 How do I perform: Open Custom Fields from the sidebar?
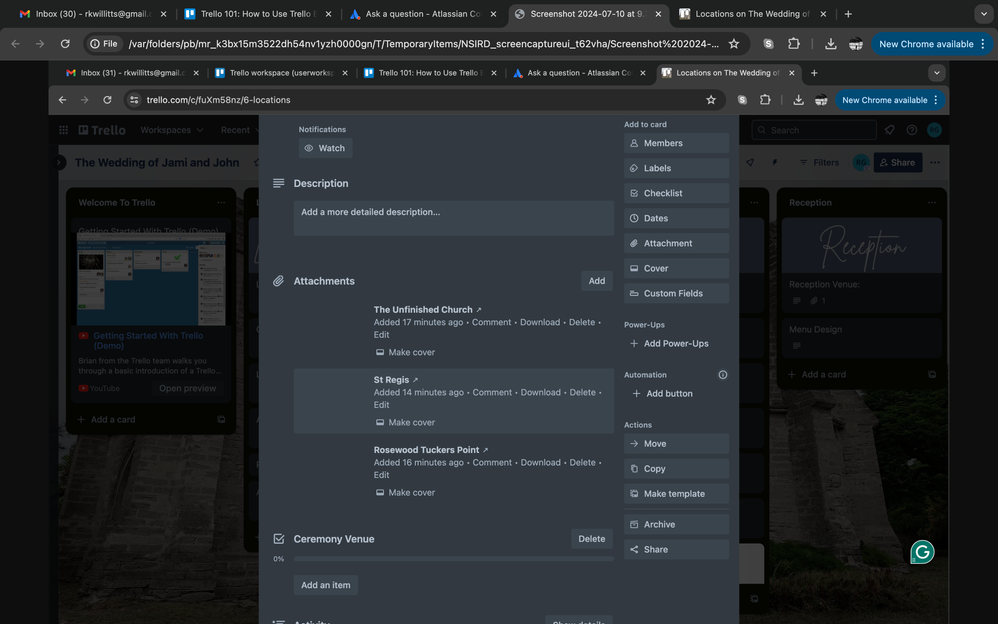[x=676, y=292]
